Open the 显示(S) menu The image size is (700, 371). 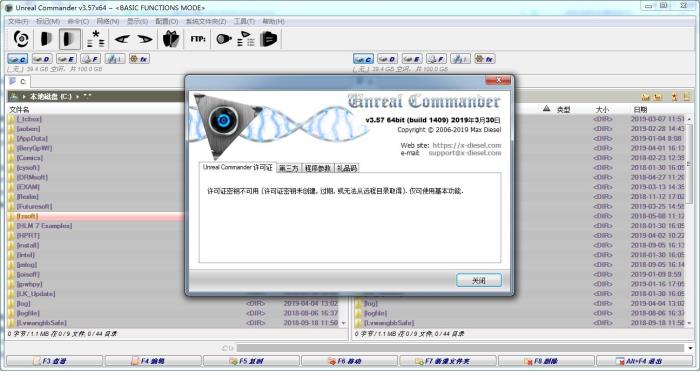coord(137,21)
